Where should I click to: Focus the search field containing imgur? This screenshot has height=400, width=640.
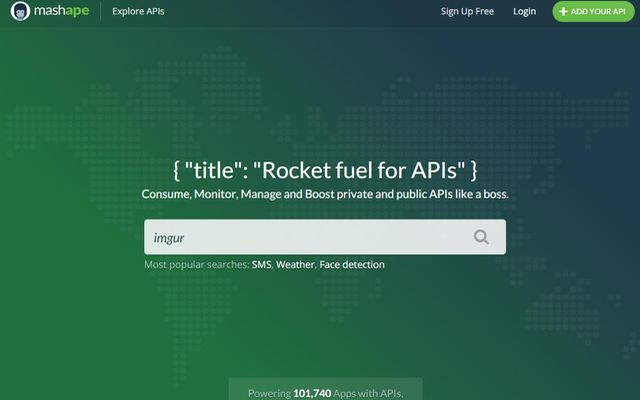tap(325, 237)
